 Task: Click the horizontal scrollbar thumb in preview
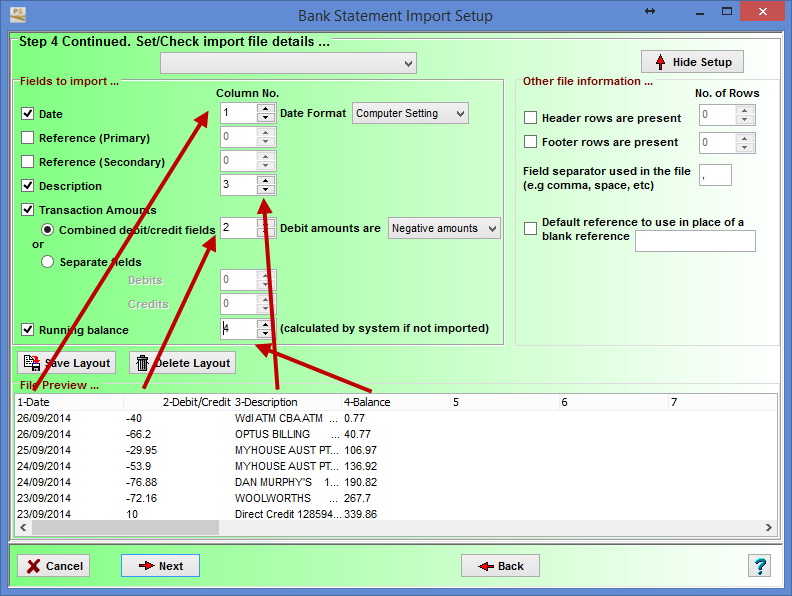pos(125,527)
